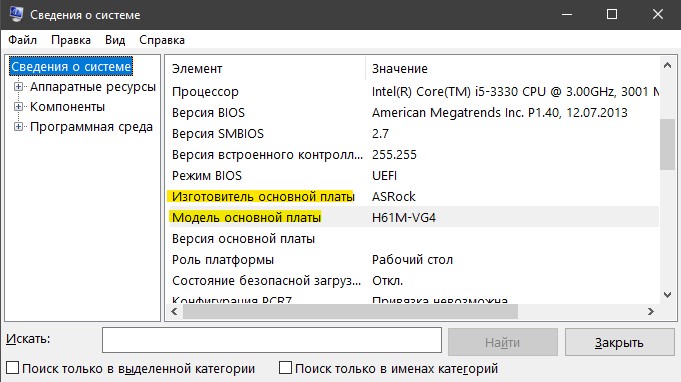Screen dimensions: 681x382
Task: Minimize the Сведения о системе window
Action: pos(566,14)
